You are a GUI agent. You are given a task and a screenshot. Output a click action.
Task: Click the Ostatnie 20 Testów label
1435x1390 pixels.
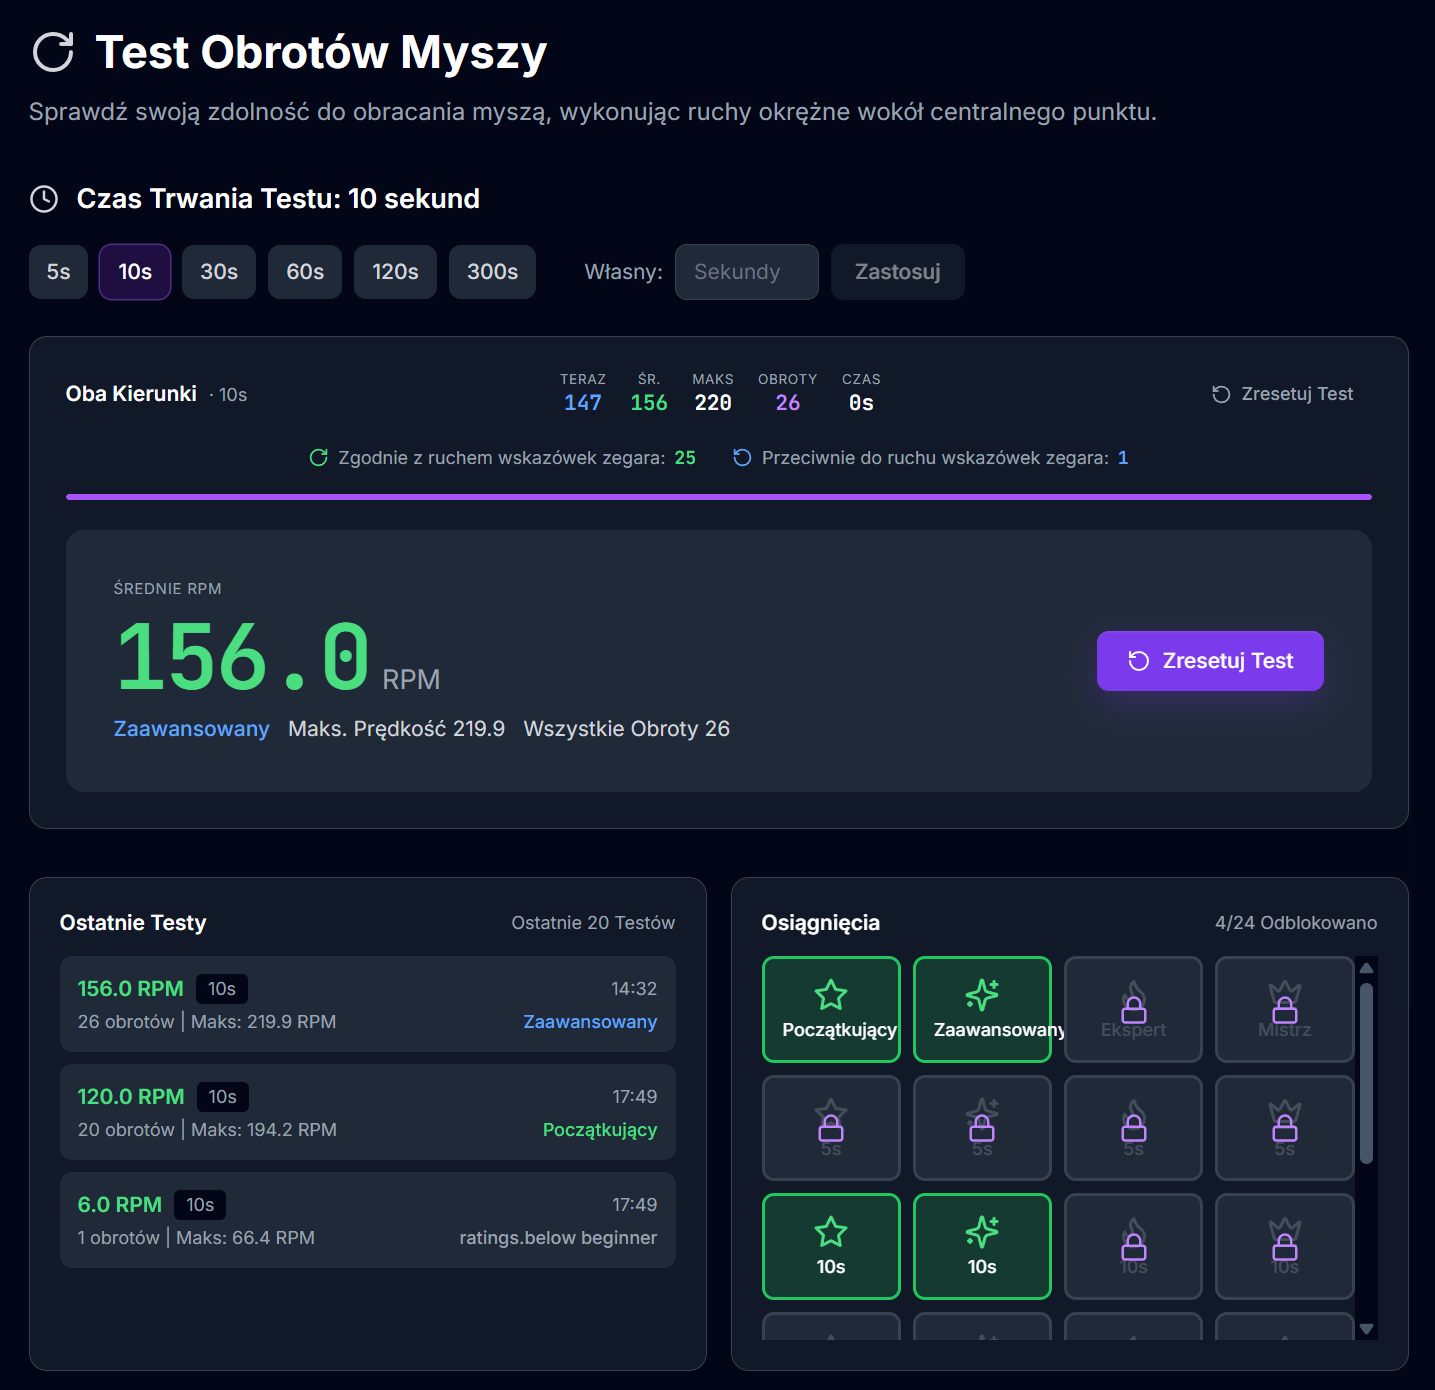(593, 923)
